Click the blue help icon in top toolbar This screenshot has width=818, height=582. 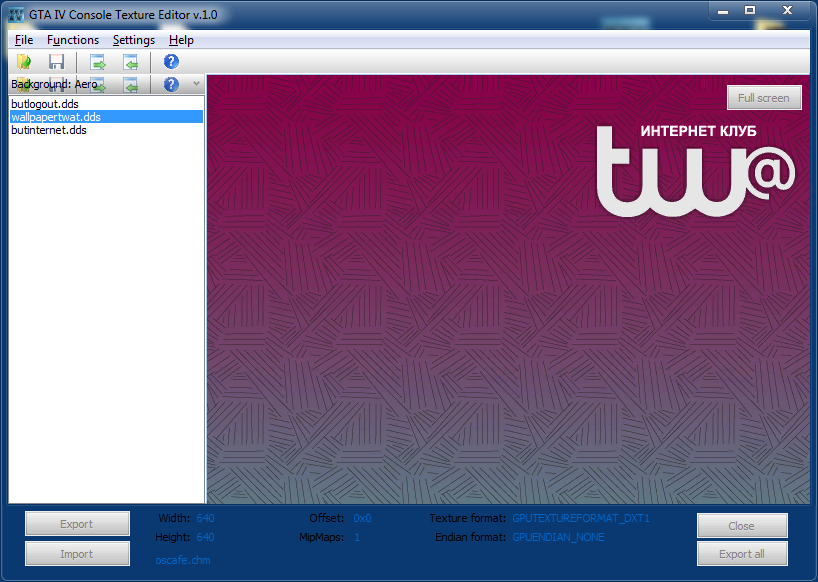tap(171, 62)
